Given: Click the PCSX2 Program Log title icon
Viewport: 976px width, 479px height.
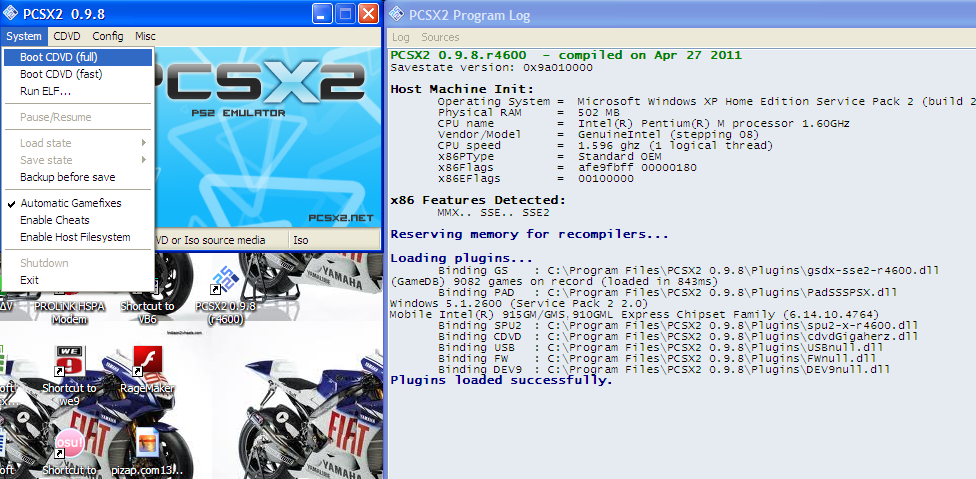Looking at the screenshot, I should click(x=396, y=14).
